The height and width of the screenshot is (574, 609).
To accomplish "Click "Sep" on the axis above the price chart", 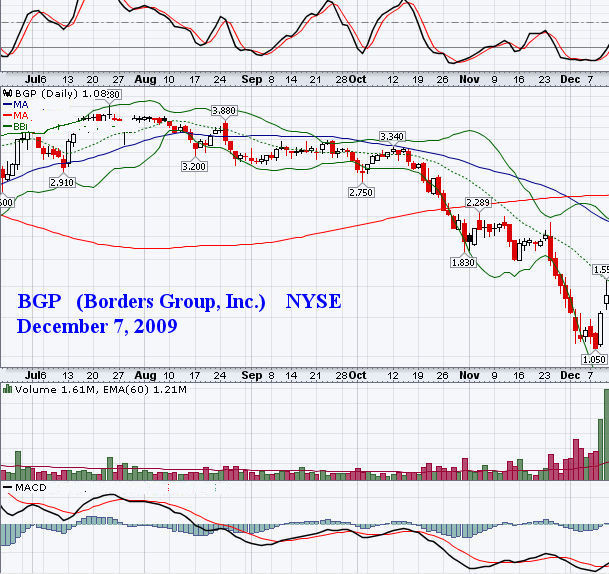I will point(252,79).
